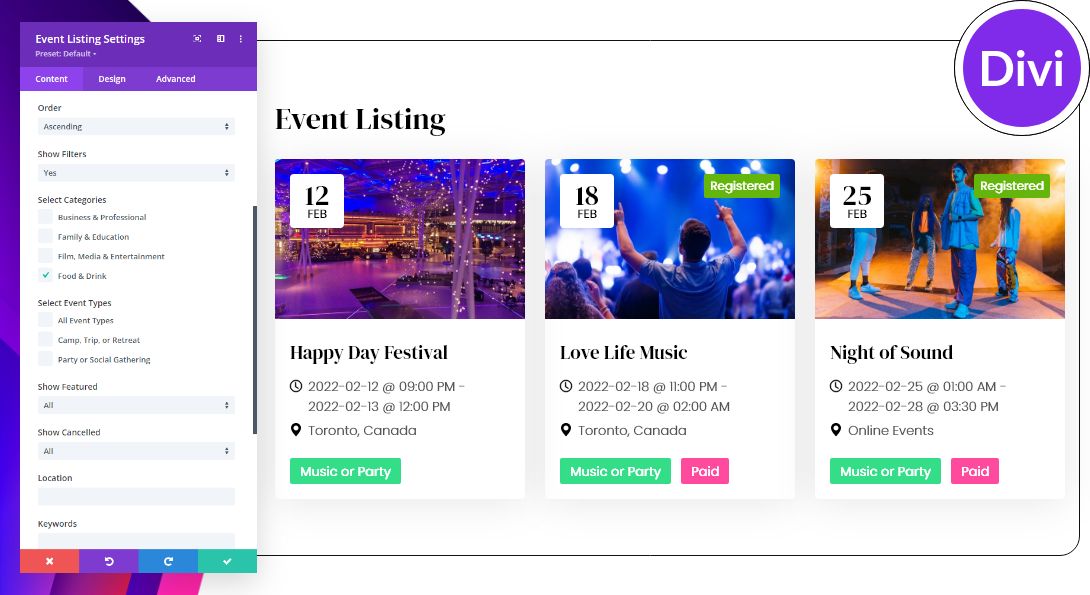Image resolution: width=1090 pixels, height=595 pixels.
Task: Uncheck the Food & Drink category
Action: click(45, 276)
